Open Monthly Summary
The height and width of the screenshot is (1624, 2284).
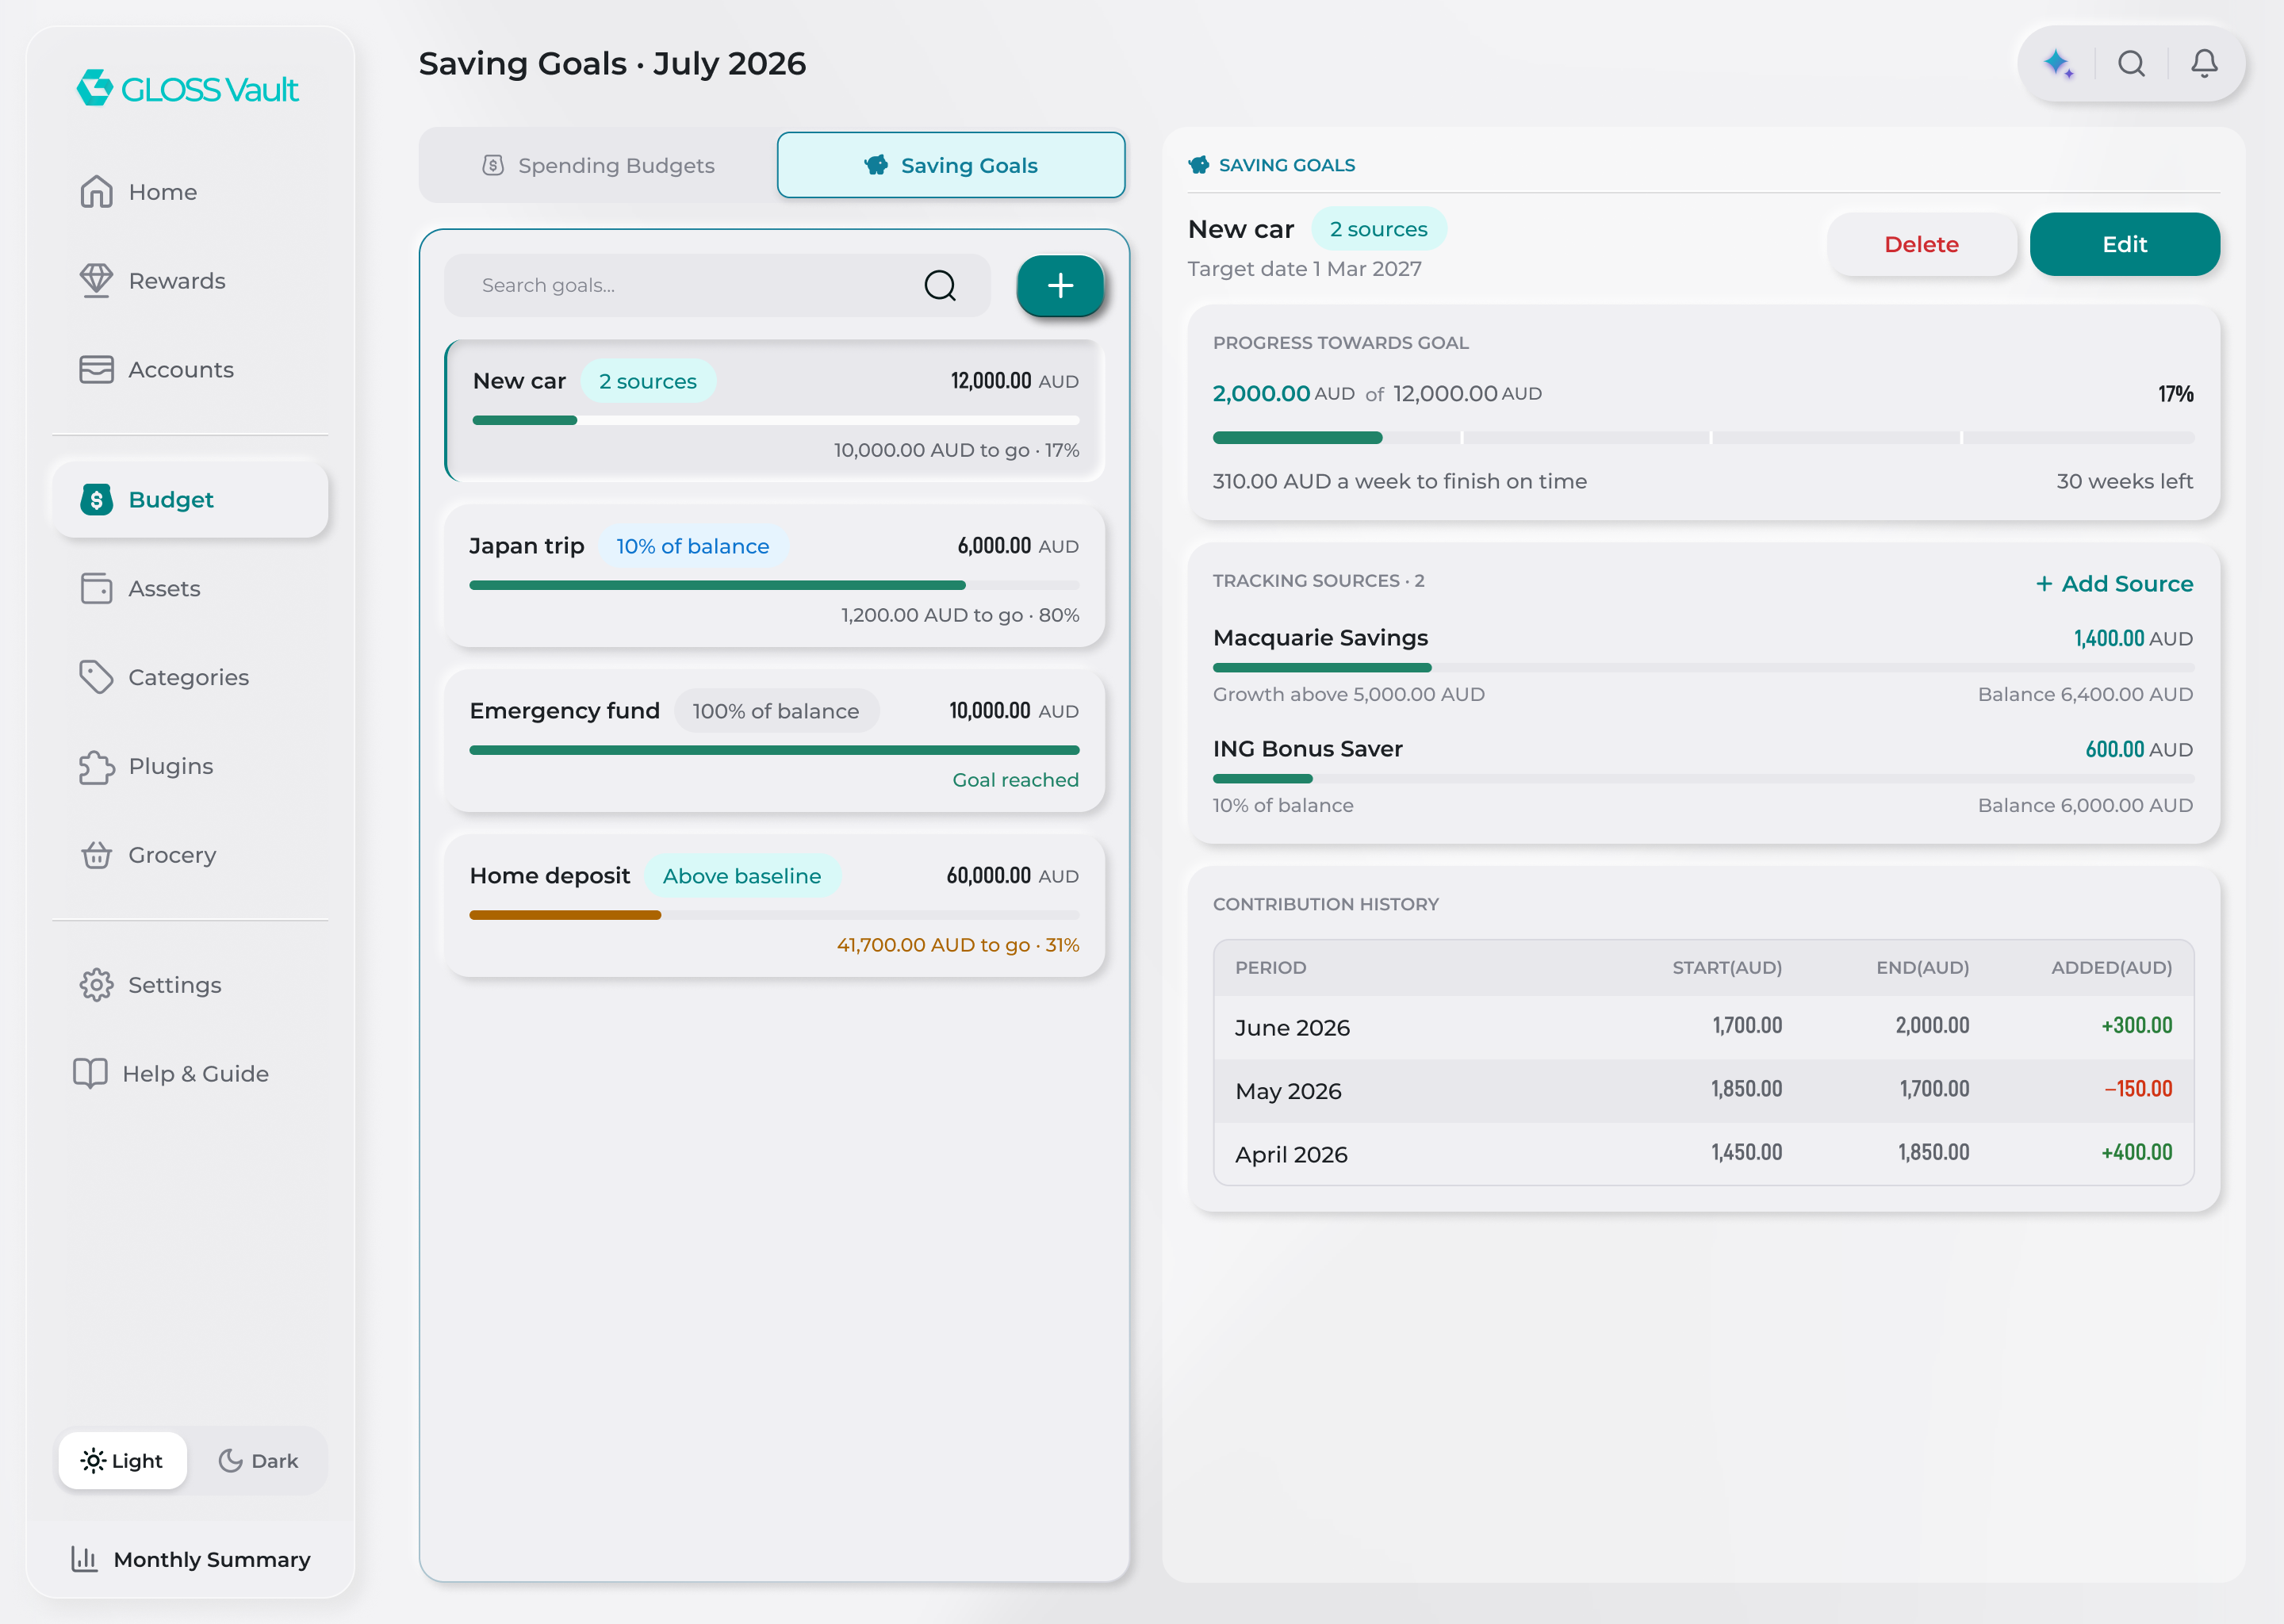coord(190,1559)
